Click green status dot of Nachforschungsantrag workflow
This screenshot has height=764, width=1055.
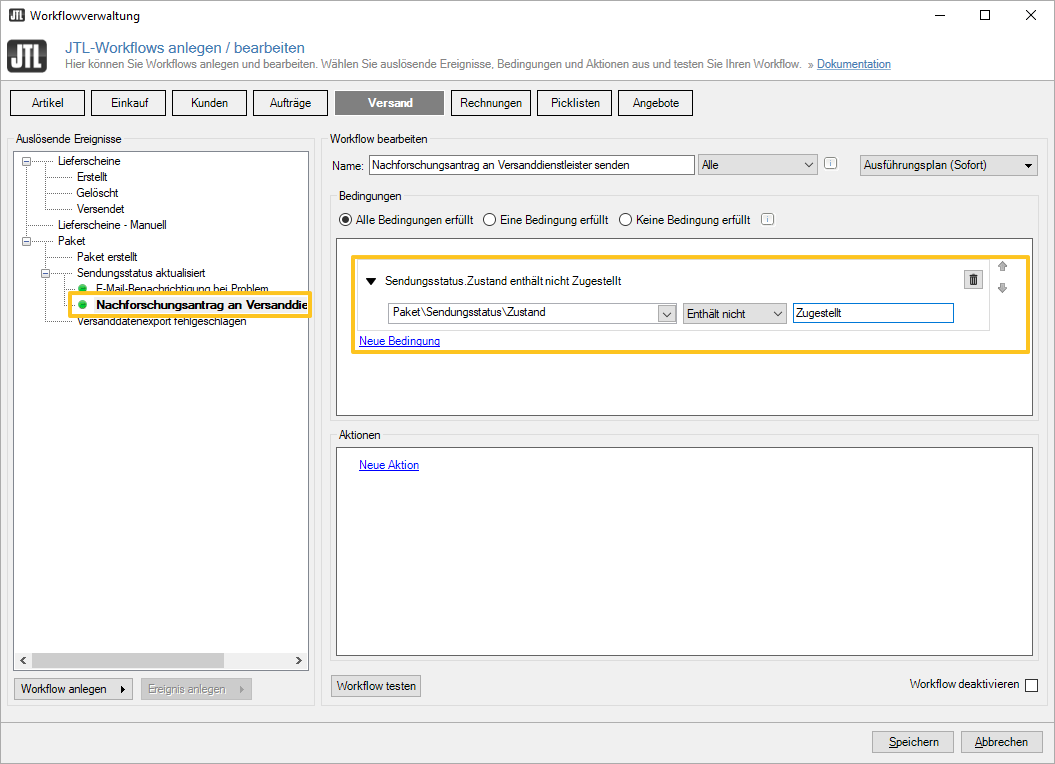click(x=83, y=305)
